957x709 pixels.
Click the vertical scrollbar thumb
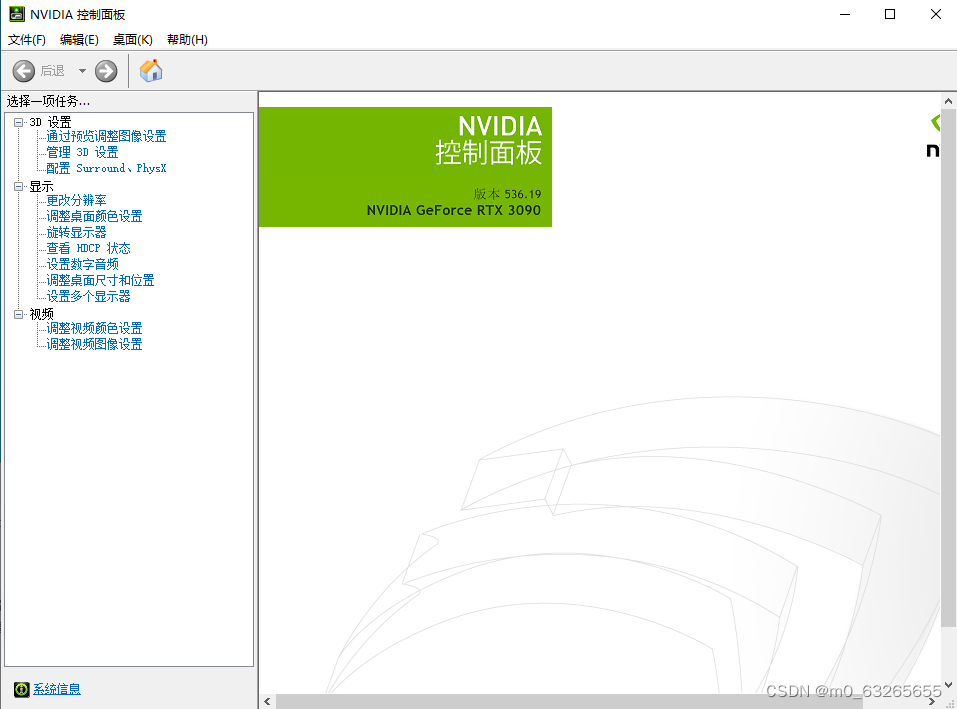click(x=948, y=368)
